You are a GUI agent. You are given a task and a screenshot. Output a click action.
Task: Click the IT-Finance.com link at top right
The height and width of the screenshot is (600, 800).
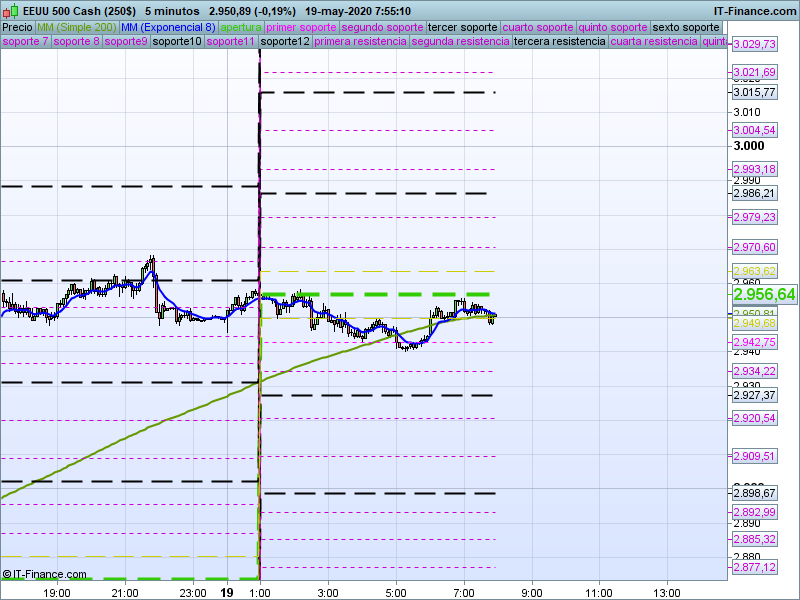pyautogui.click(x=754, y=11)
